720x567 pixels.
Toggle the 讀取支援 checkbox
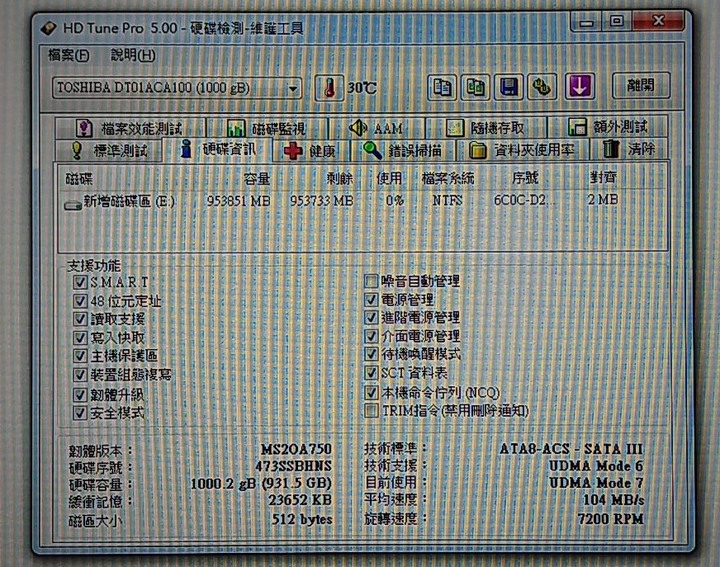pyautogui.click(x=80, y=319)
